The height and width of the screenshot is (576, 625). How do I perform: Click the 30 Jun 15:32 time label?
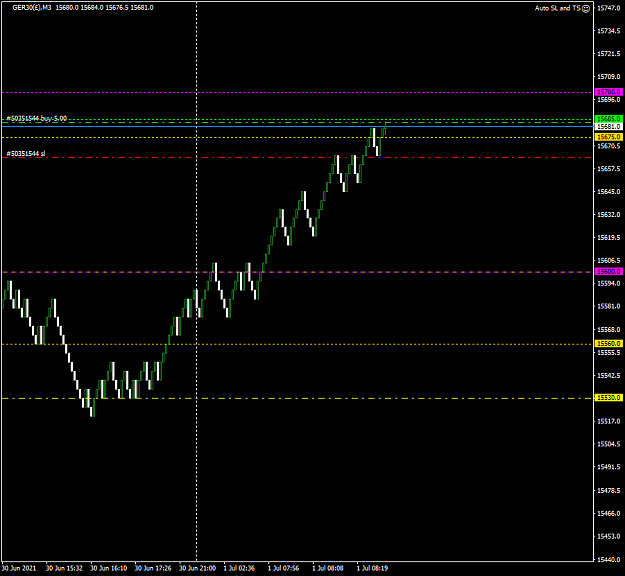[x=64, y=568]
